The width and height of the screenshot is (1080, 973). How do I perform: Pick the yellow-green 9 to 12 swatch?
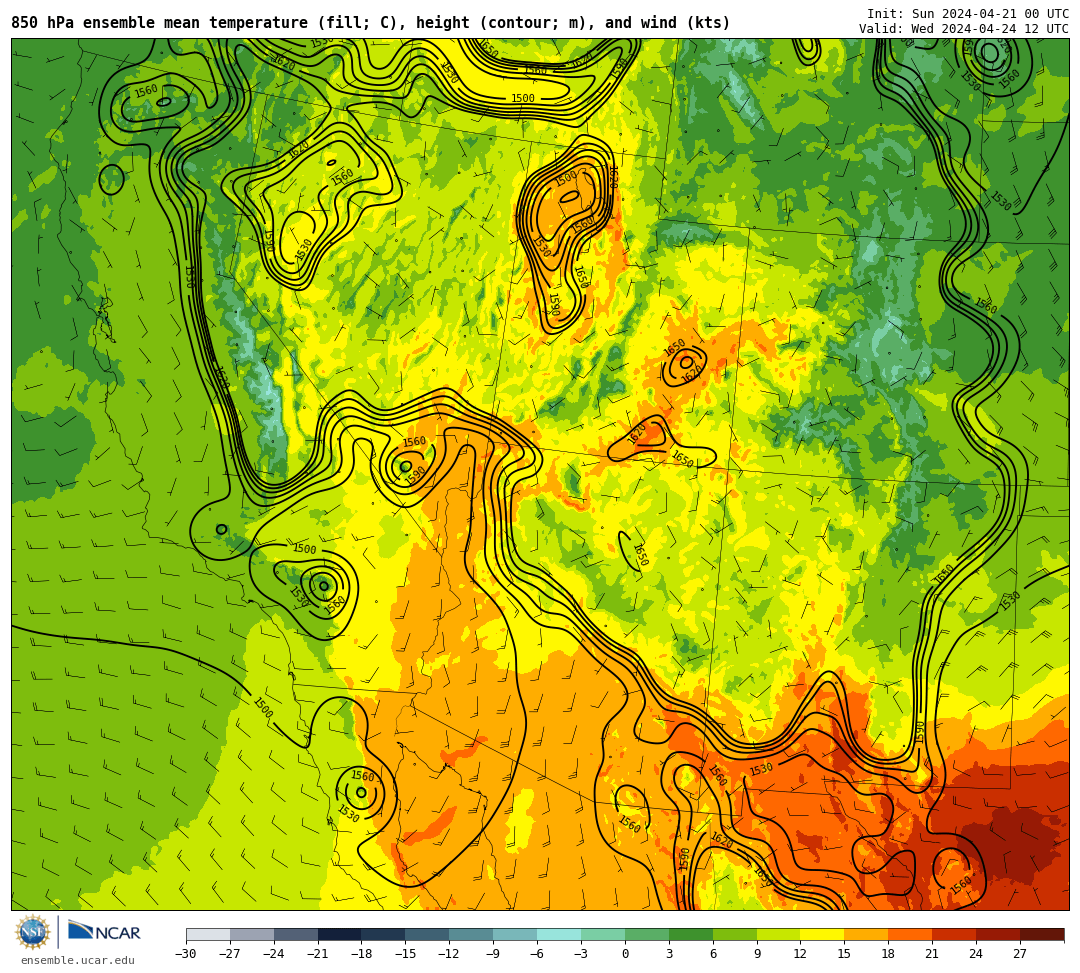779,934
